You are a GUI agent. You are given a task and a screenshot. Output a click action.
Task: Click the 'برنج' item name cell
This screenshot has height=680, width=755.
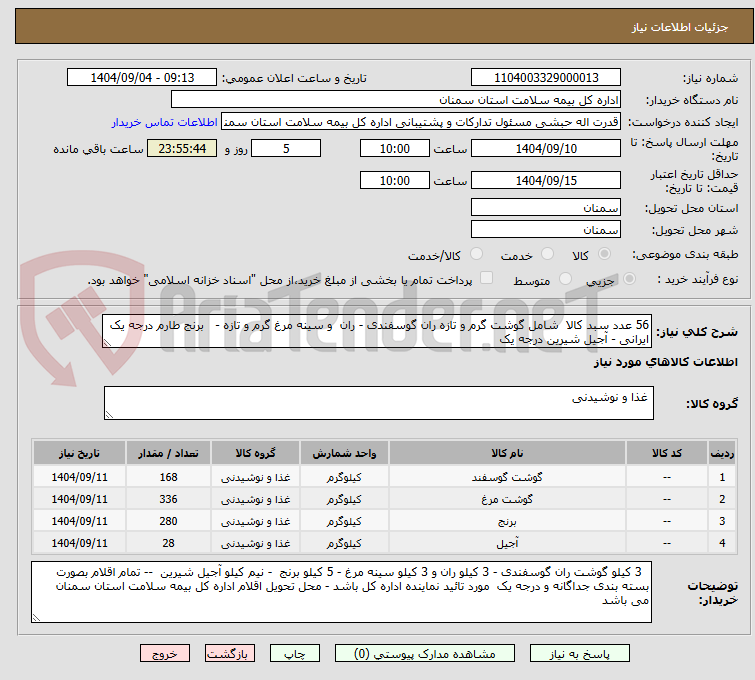[x=507, y=521]
